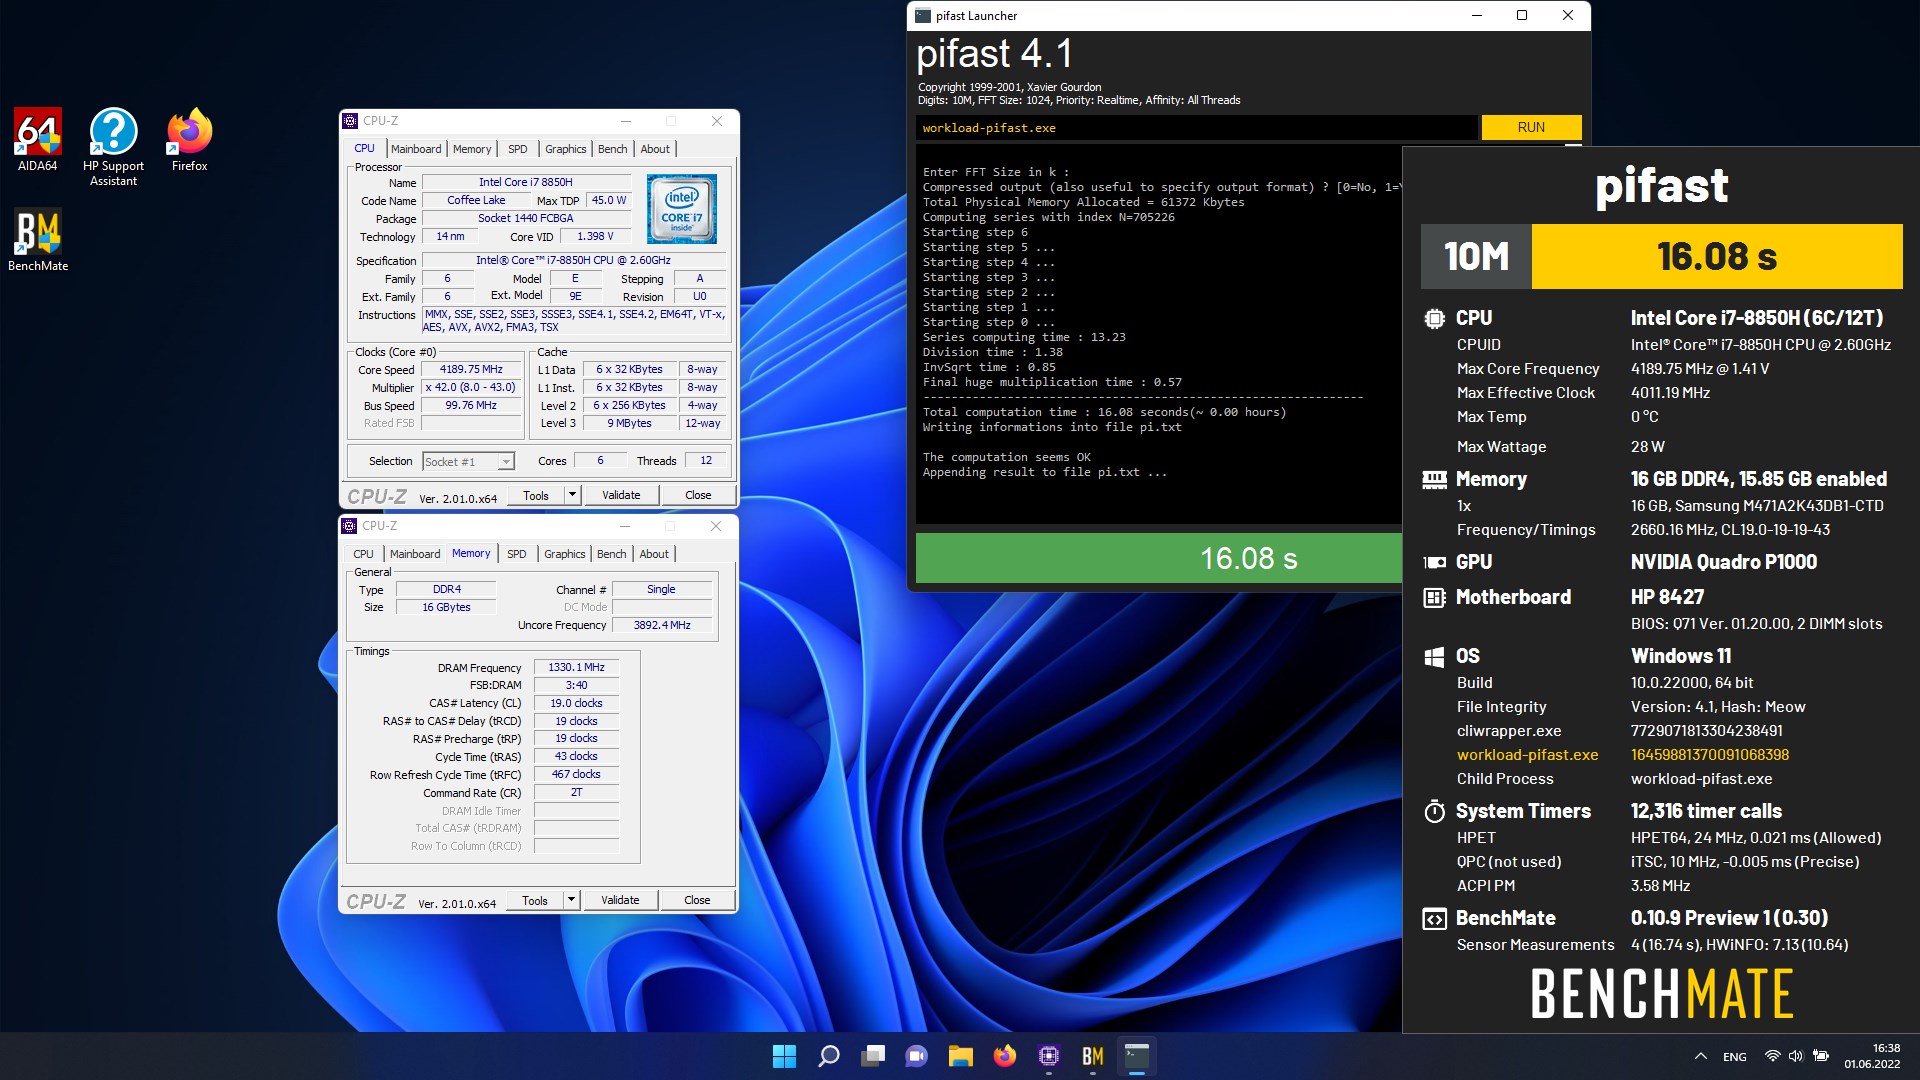Click the GPU card icon in BenchMate panel

[1434, 563]
